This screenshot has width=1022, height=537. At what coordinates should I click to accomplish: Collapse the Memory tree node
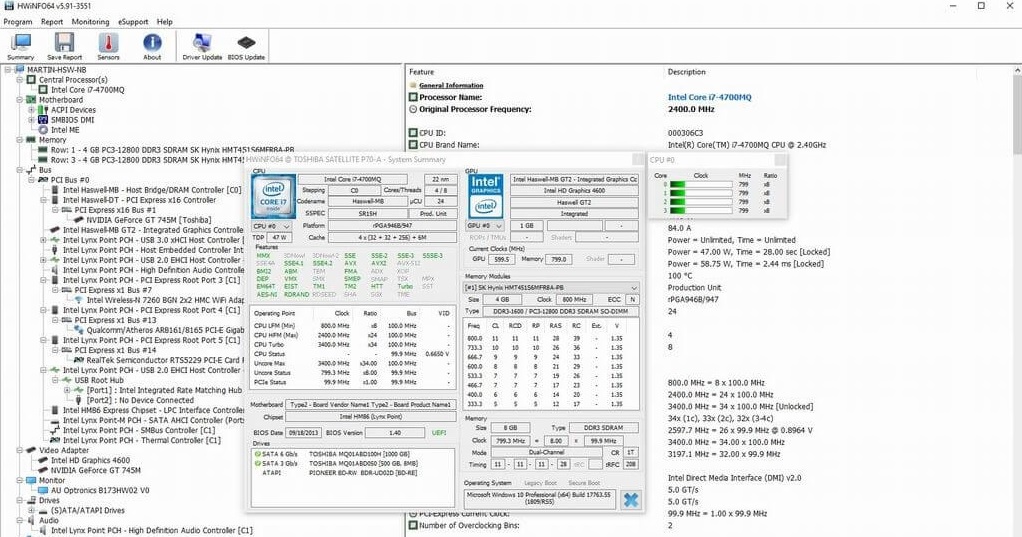[20, 140]
